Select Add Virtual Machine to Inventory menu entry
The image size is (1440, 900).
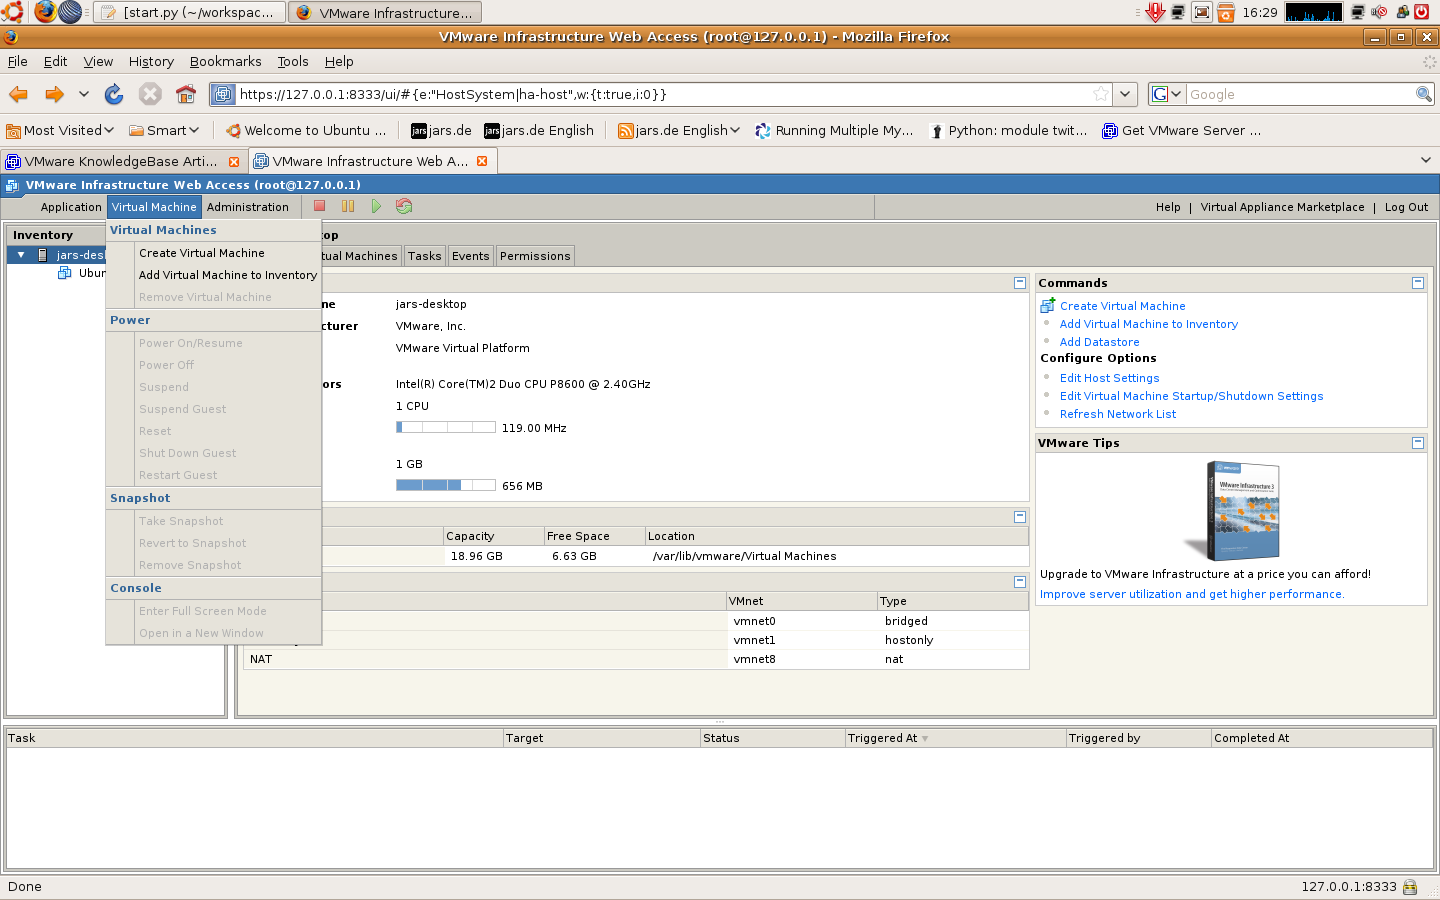228,275
